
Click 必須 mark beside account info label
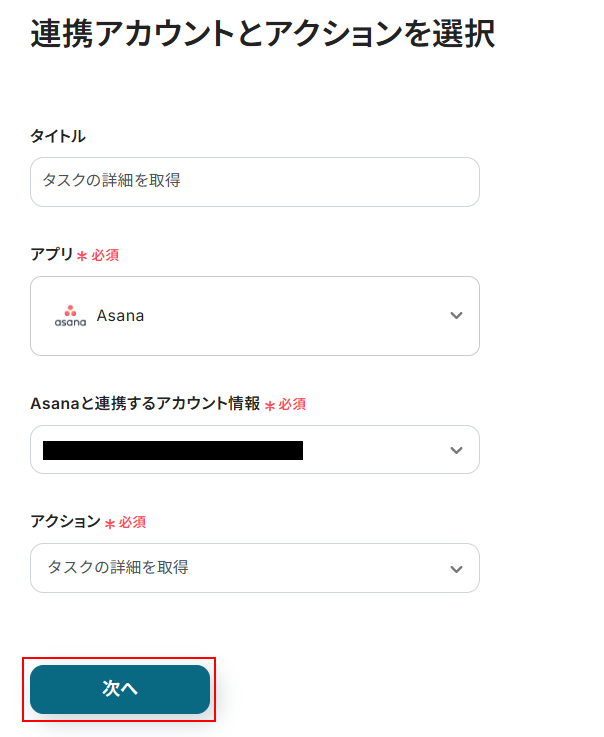point(292,405)
